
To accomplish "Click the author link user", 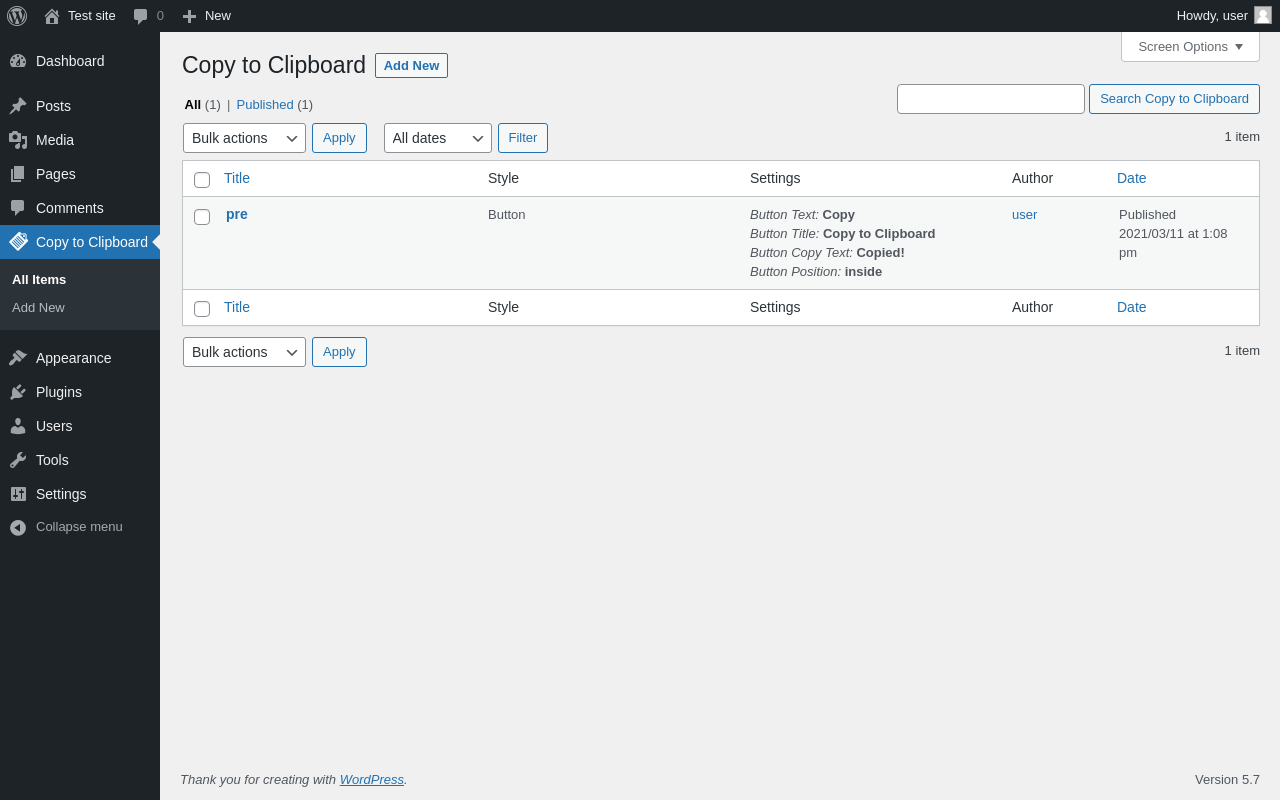I will pyautogui.click(x=1024, y=214).
